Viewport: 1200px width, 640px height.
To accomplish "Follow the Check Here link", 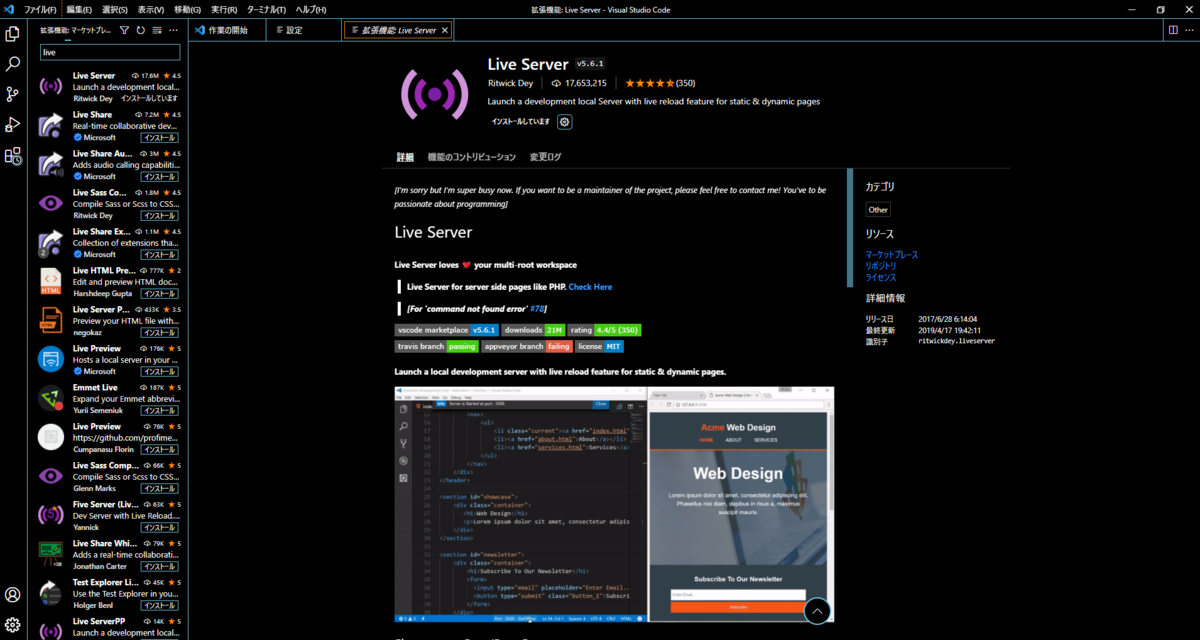I will [x=590, y=287].
